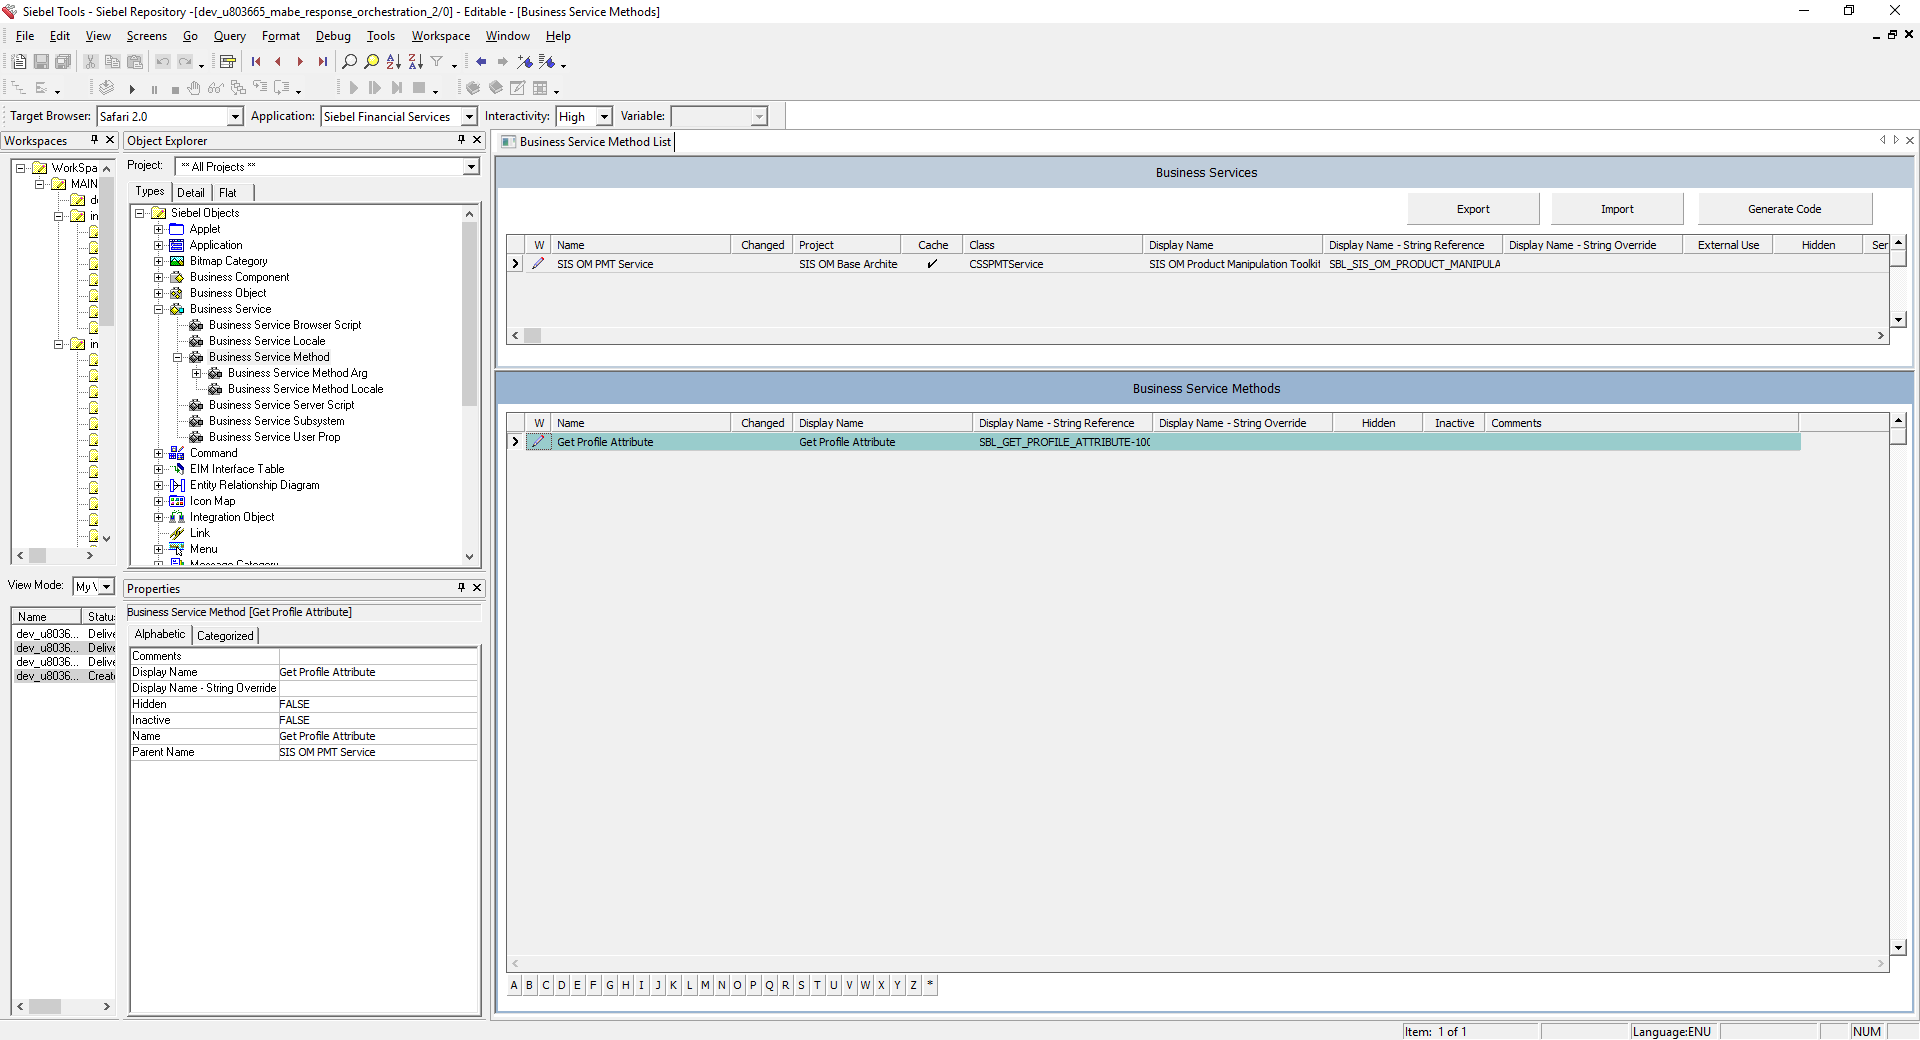Click the Add Bookmark flag icon
Viewport: 1920px width, 1040px height.
pyautogui.click(x=525, y=62)
